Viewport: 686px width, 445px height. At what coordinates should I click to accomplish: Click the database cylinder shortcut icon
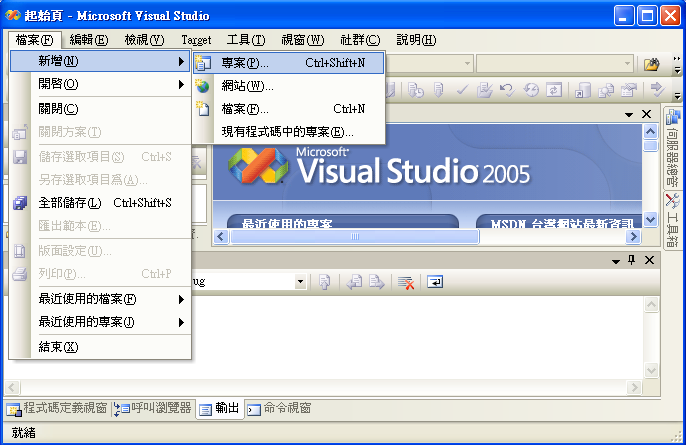tap(583, 90)
